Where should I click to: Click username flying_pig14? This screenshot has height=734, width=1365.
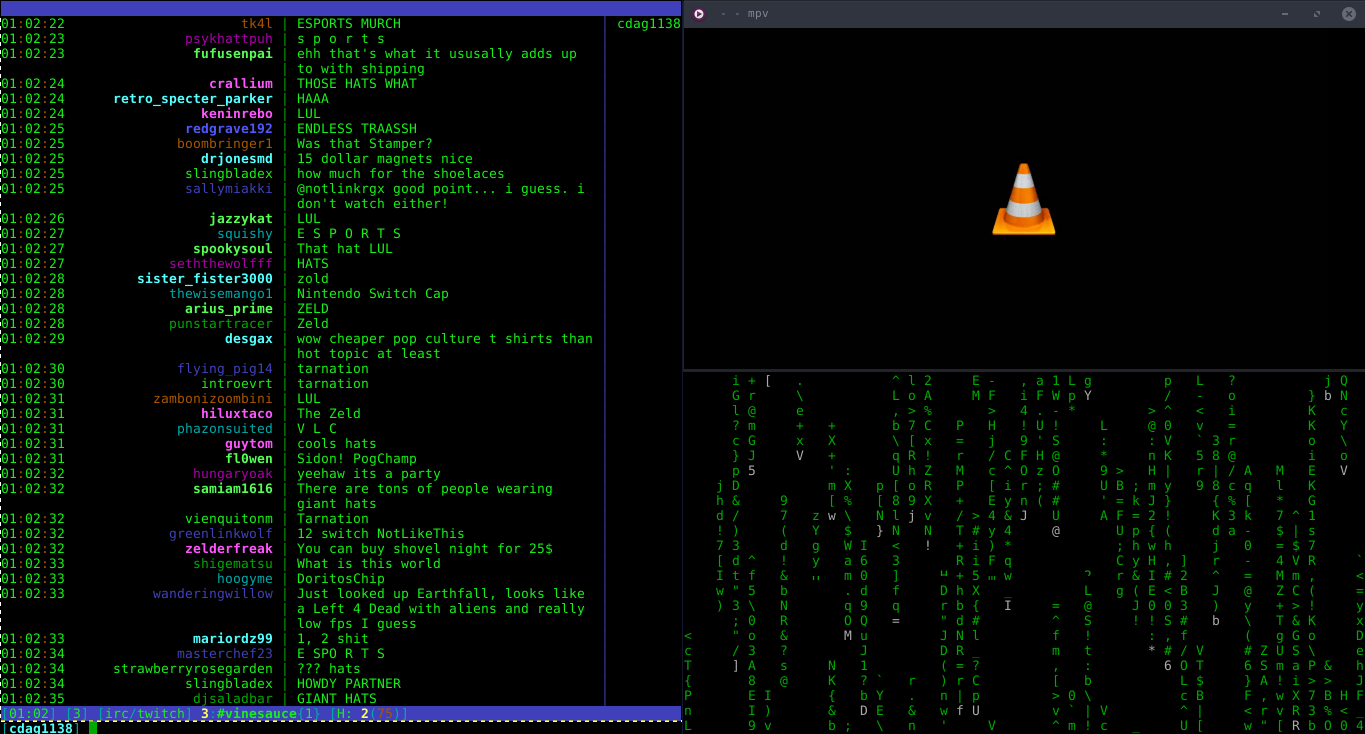pyautogui.click(x=225, y=369)
